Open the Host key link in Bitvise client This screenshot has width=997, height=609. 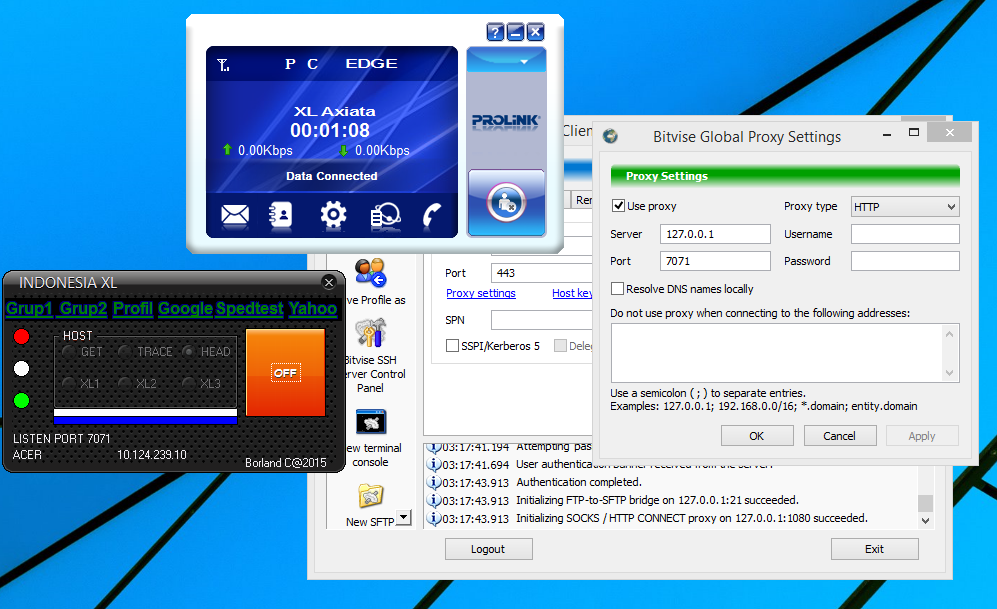click(572, 293)
